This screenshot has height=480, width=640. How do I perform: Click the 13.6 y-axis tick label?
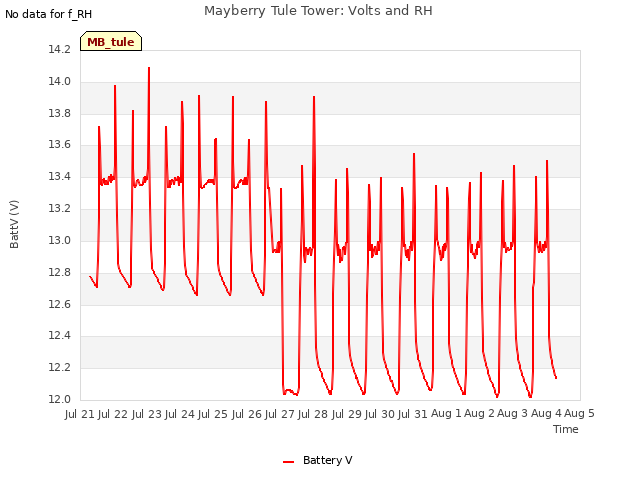pos(59,144)
